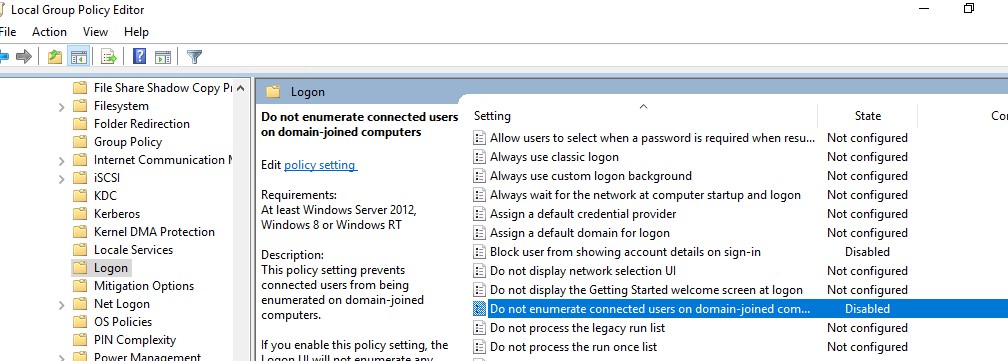Click the Filter funnel toolbar icon

194,57
